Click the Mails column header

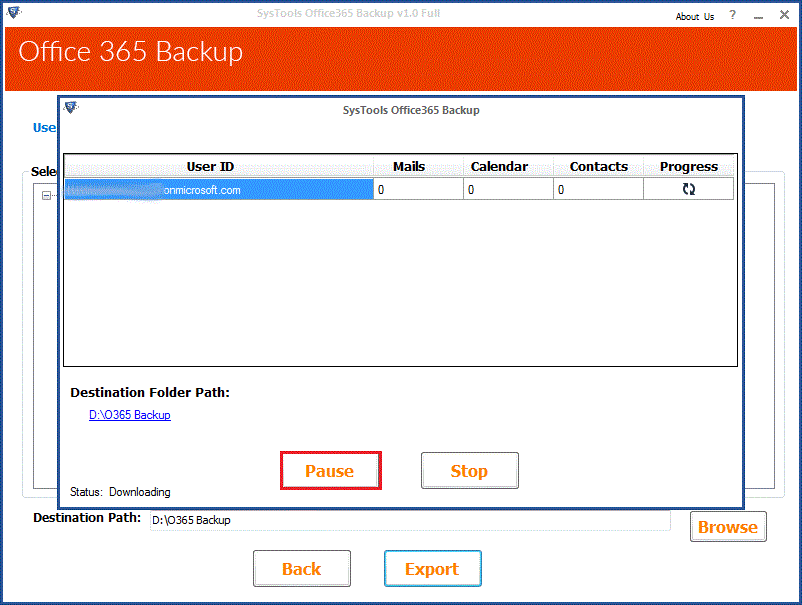pyautogui.click(x=418, y=166)
